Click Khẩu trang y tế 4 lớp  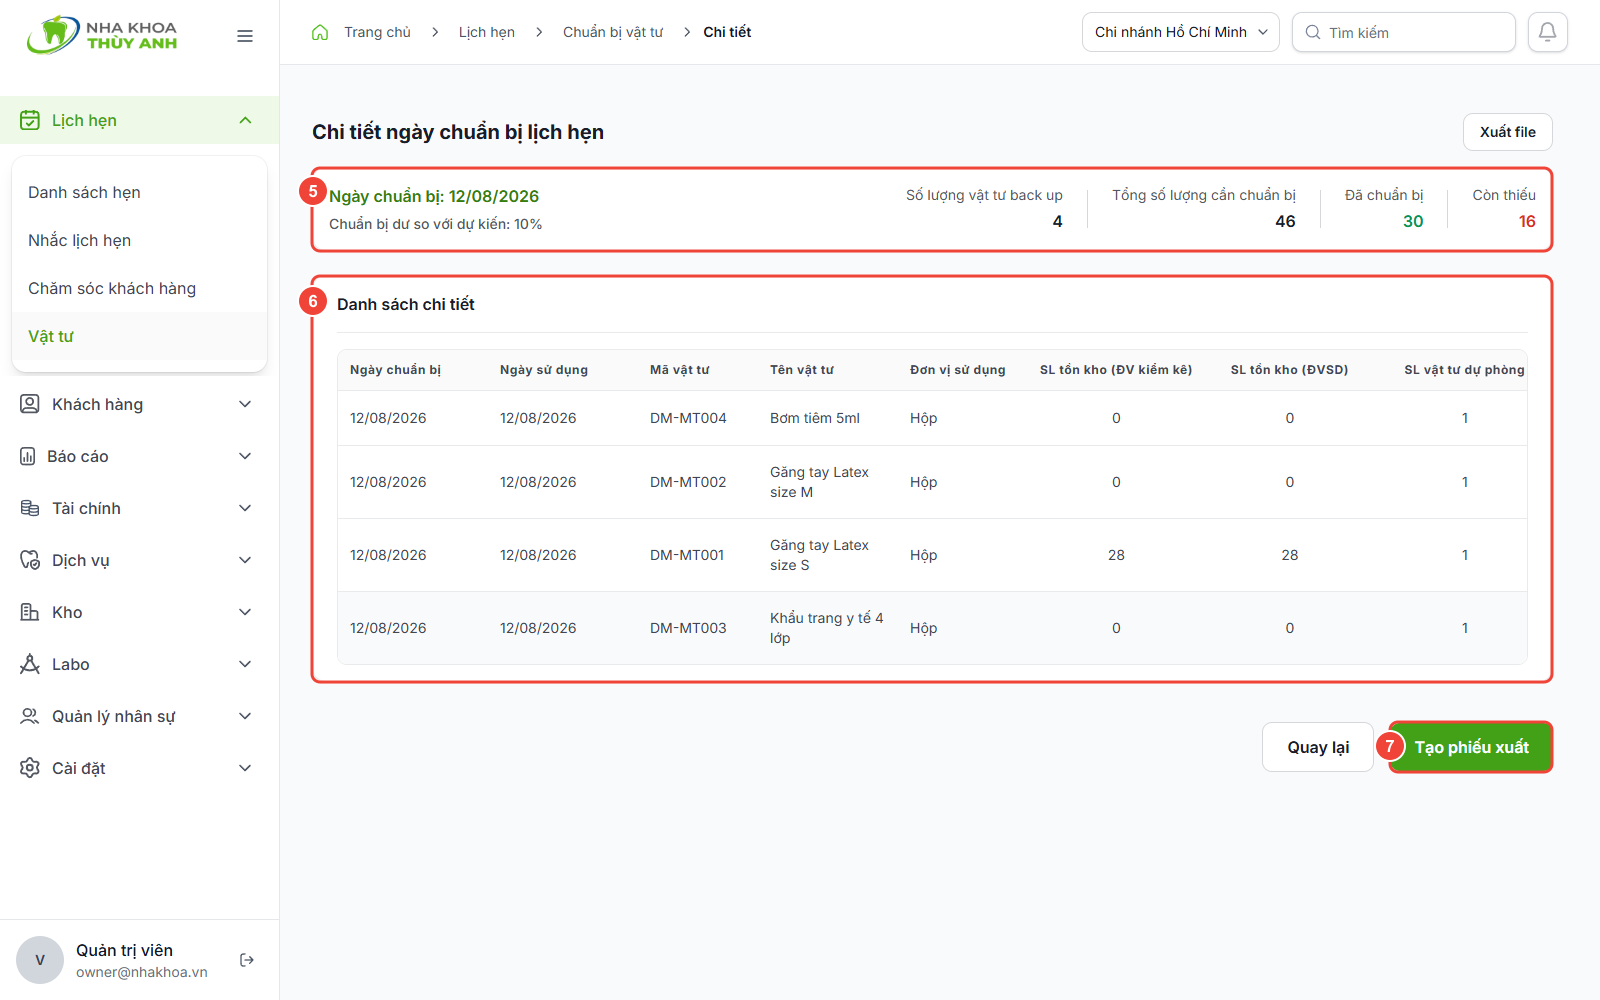[x=827, y=628]
